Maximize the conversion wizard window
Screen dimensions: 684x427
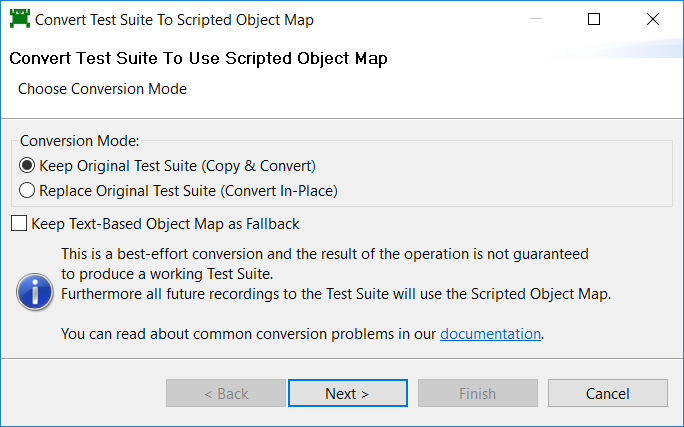(x=594, y=19)
